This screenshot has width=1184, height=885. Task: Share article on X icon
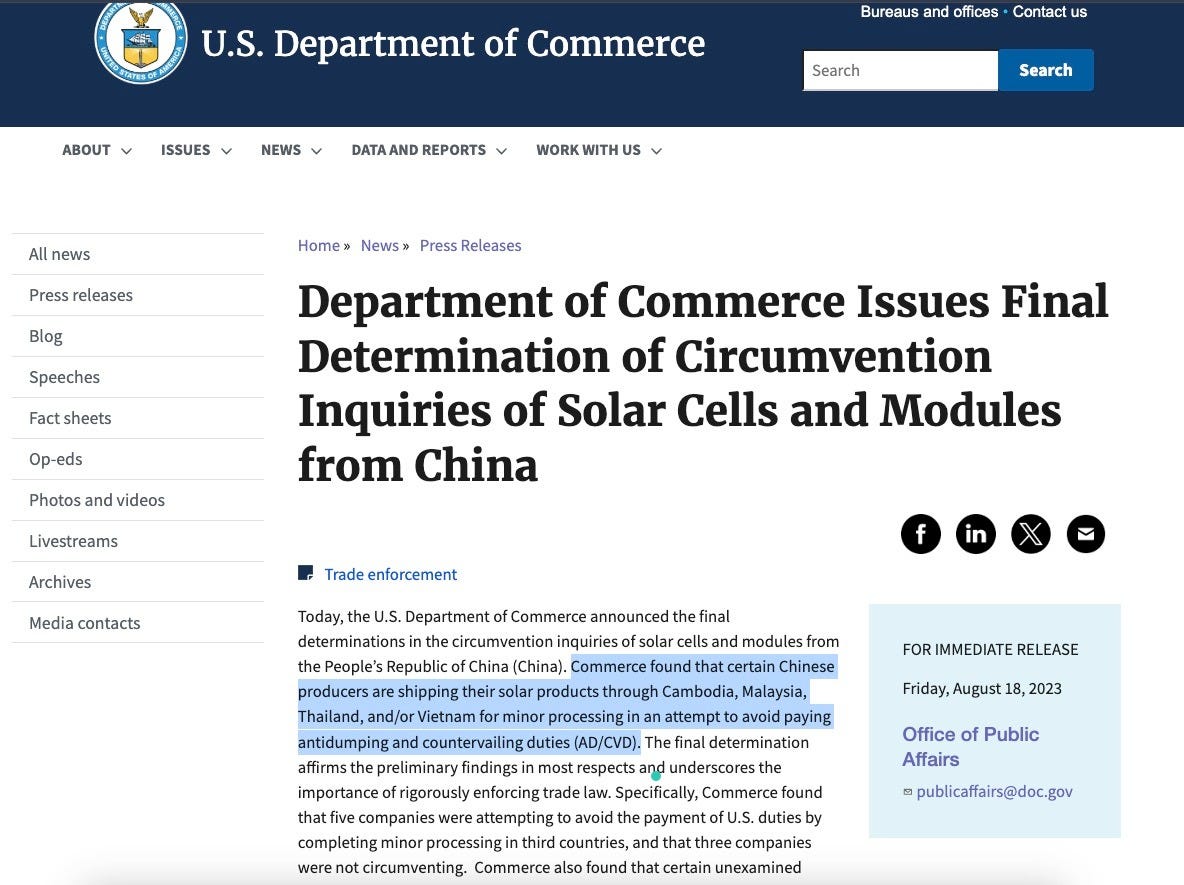tap(1031, 534)
